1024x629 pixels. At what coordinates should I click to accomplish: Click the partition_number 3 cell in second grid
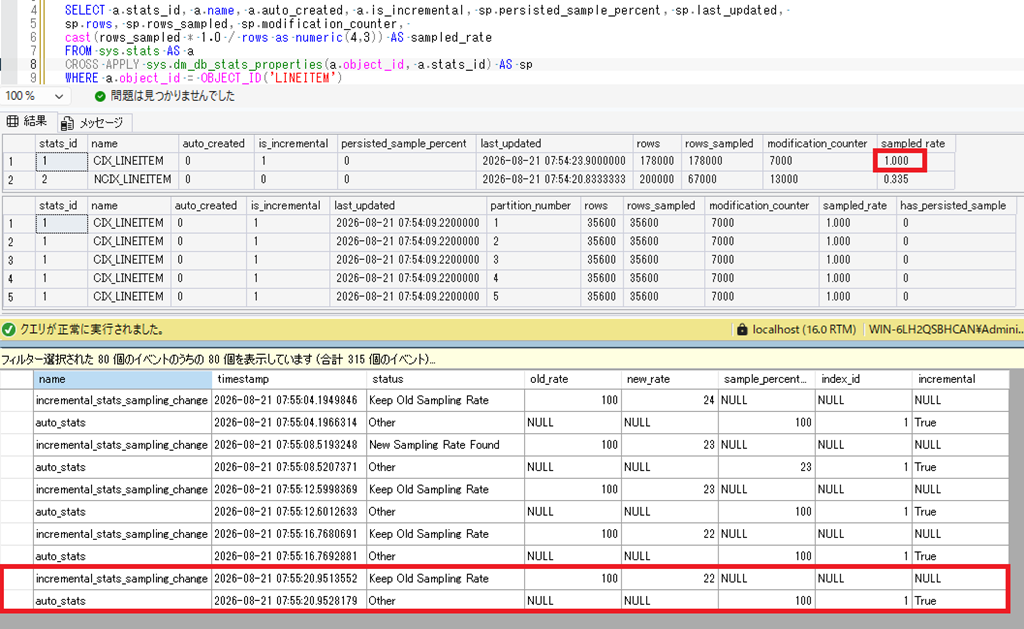point(533,259)
